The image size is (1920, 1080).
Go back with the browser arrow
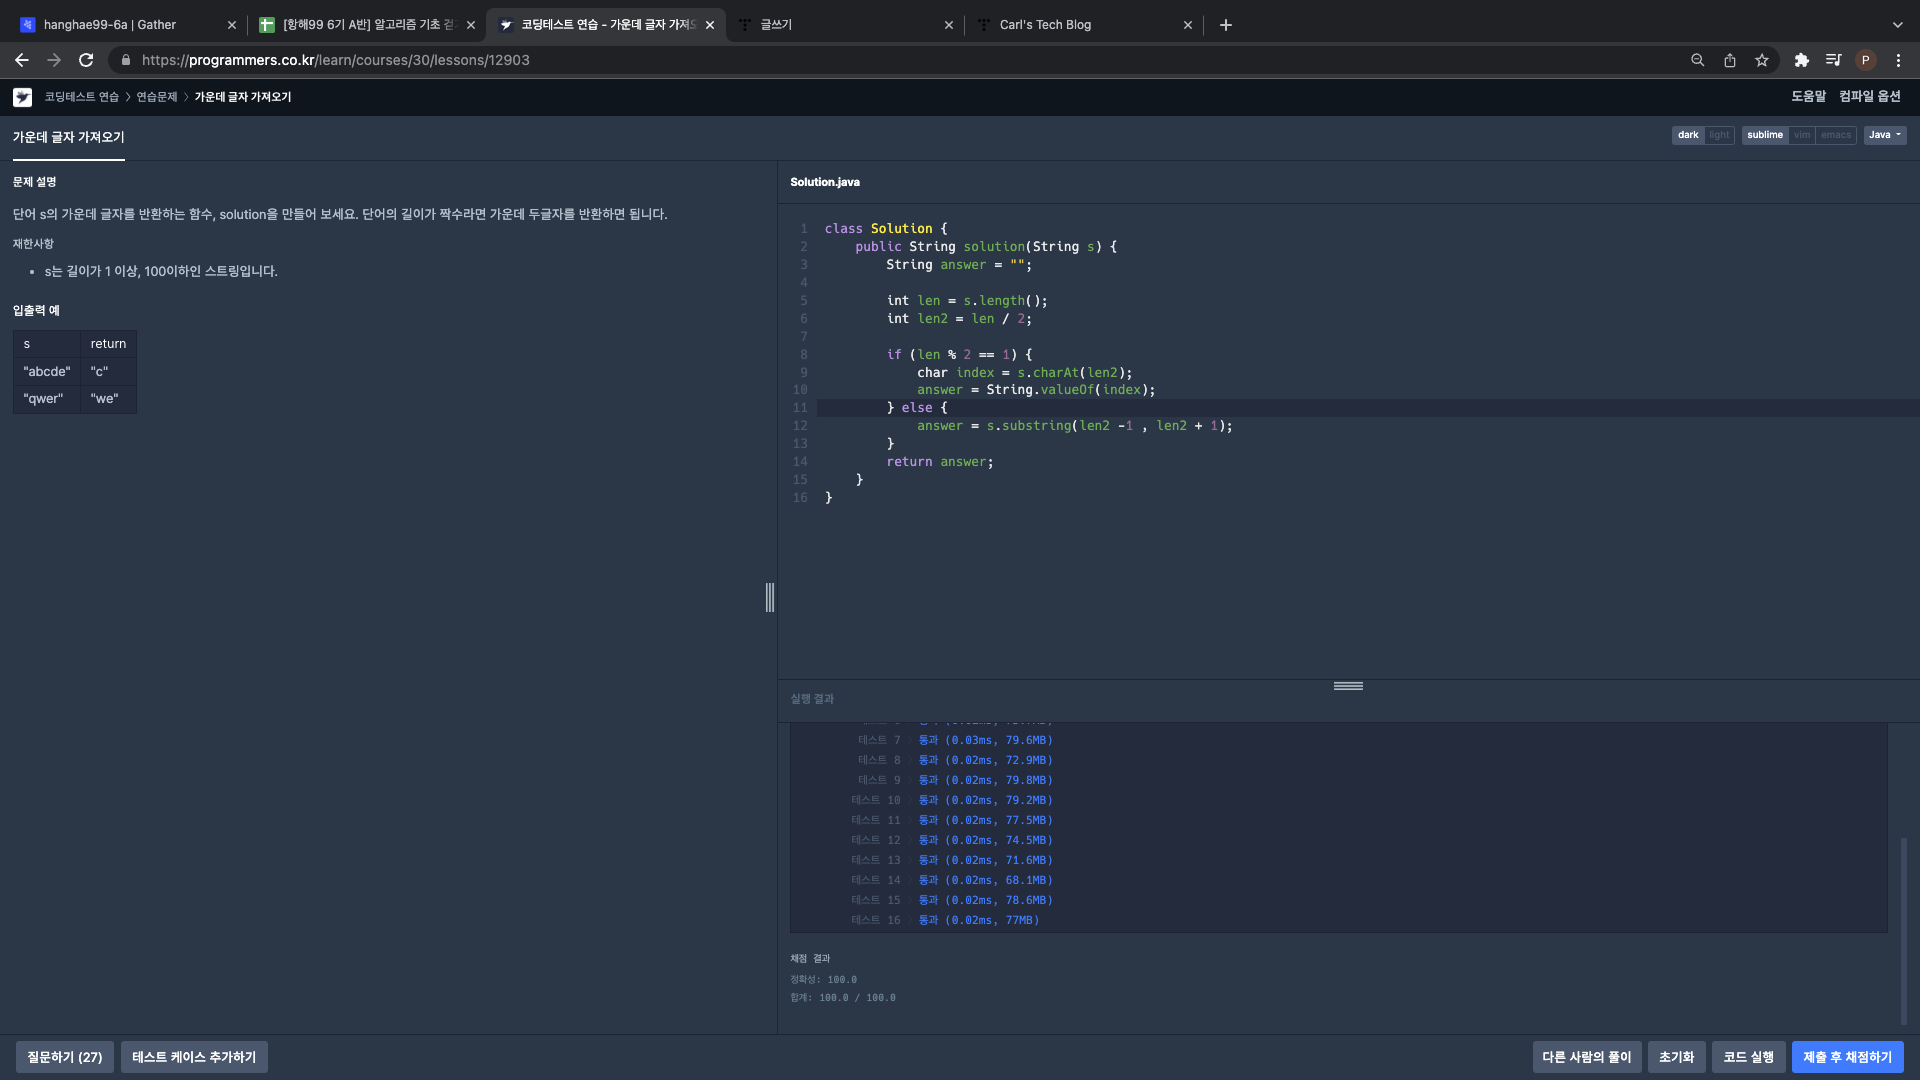22,60
